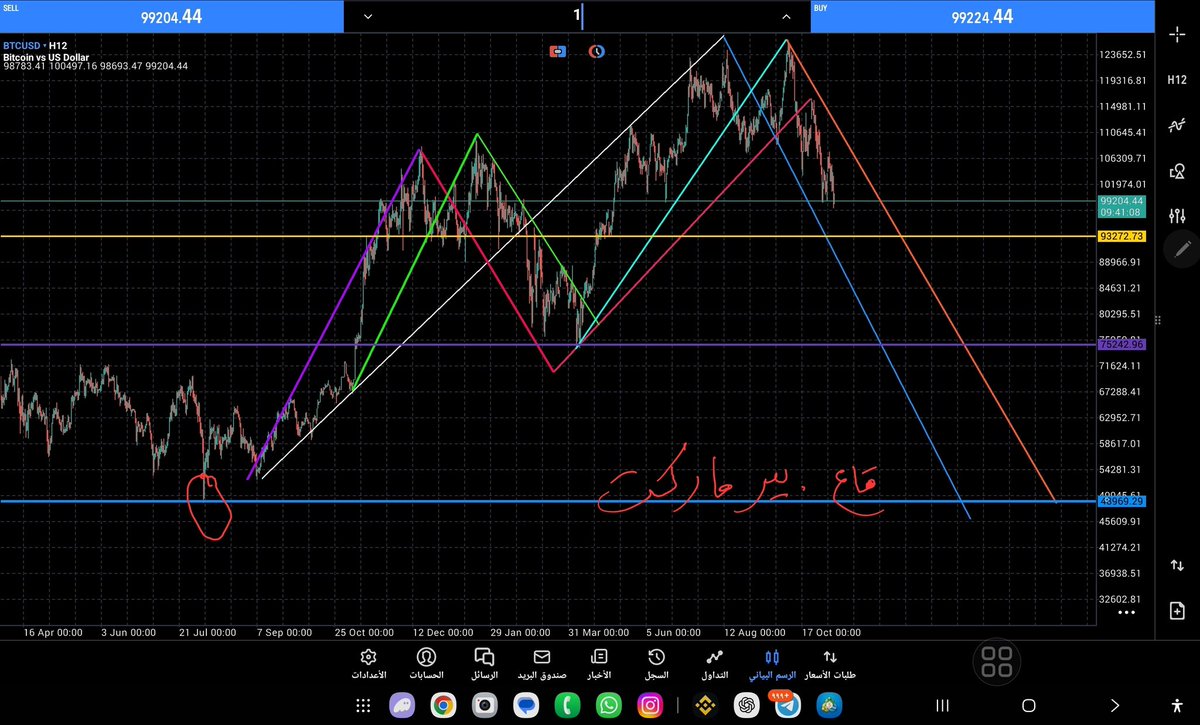The width and height of the screenshot is (1200, 725).
Task: Select the yellow 93272.73 price level label
Action: 1120,236
